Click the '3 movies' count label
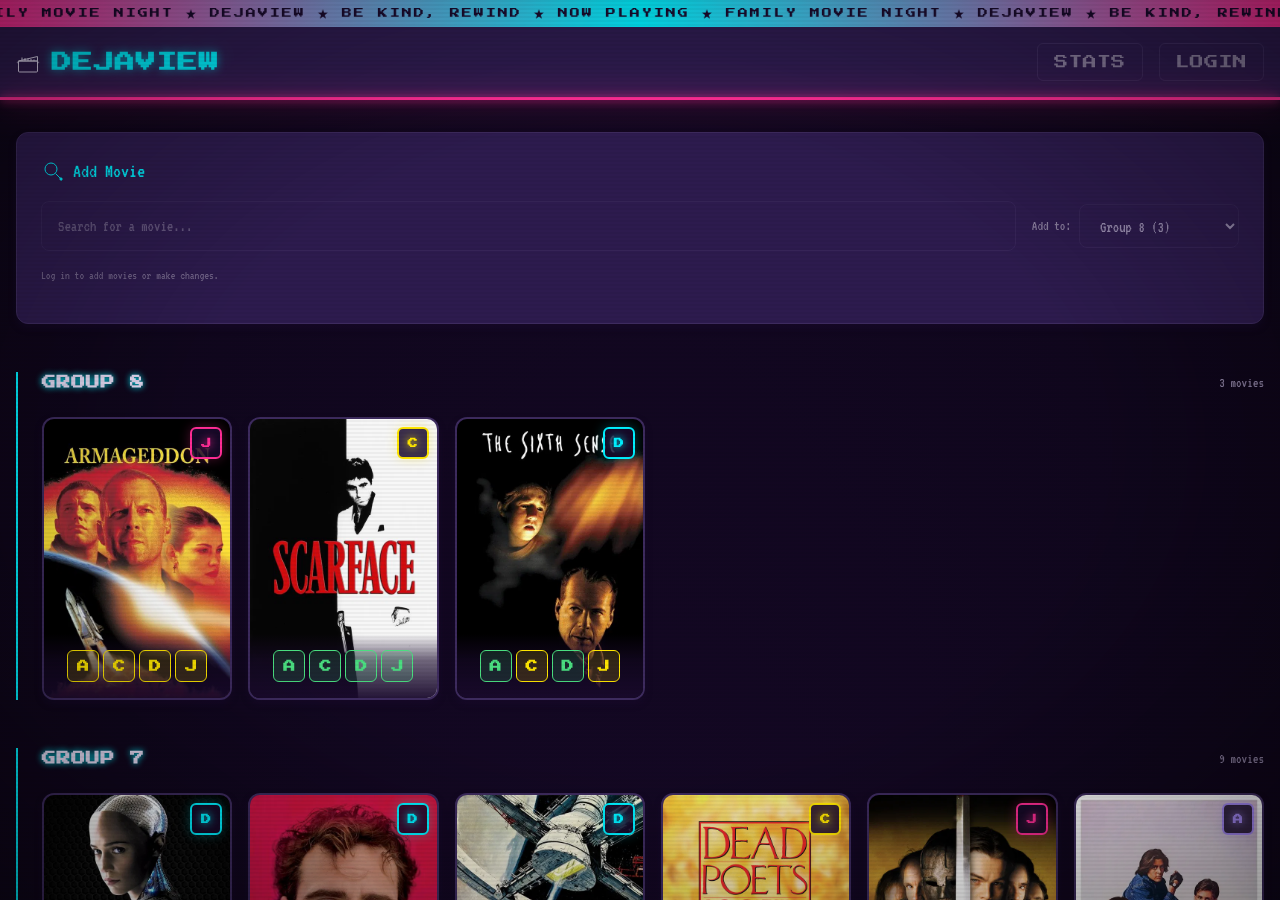Viewport: 1280px width, 900px height. [1241, 383]
